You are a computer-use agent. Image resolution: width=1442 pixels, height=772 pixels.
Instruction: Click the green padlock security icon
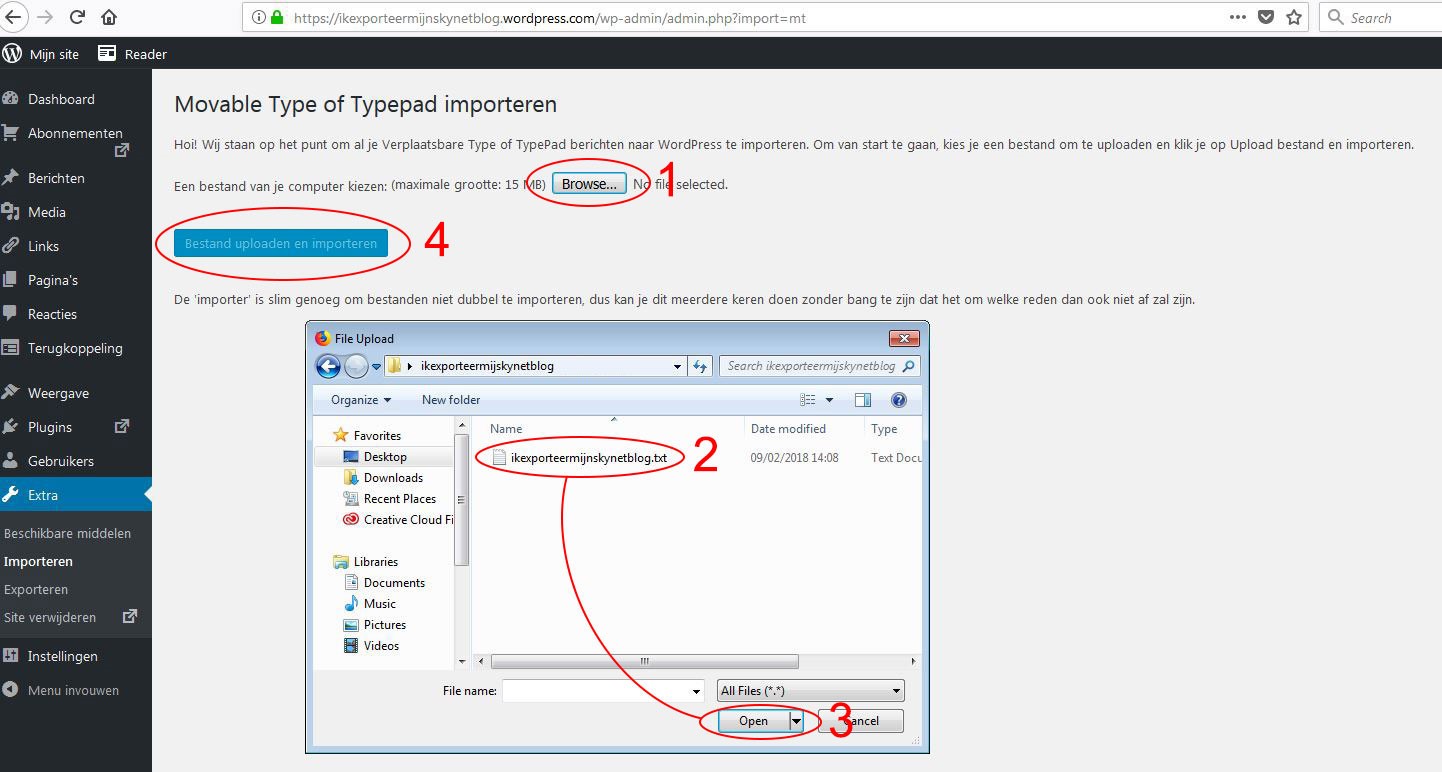point(277,17)
